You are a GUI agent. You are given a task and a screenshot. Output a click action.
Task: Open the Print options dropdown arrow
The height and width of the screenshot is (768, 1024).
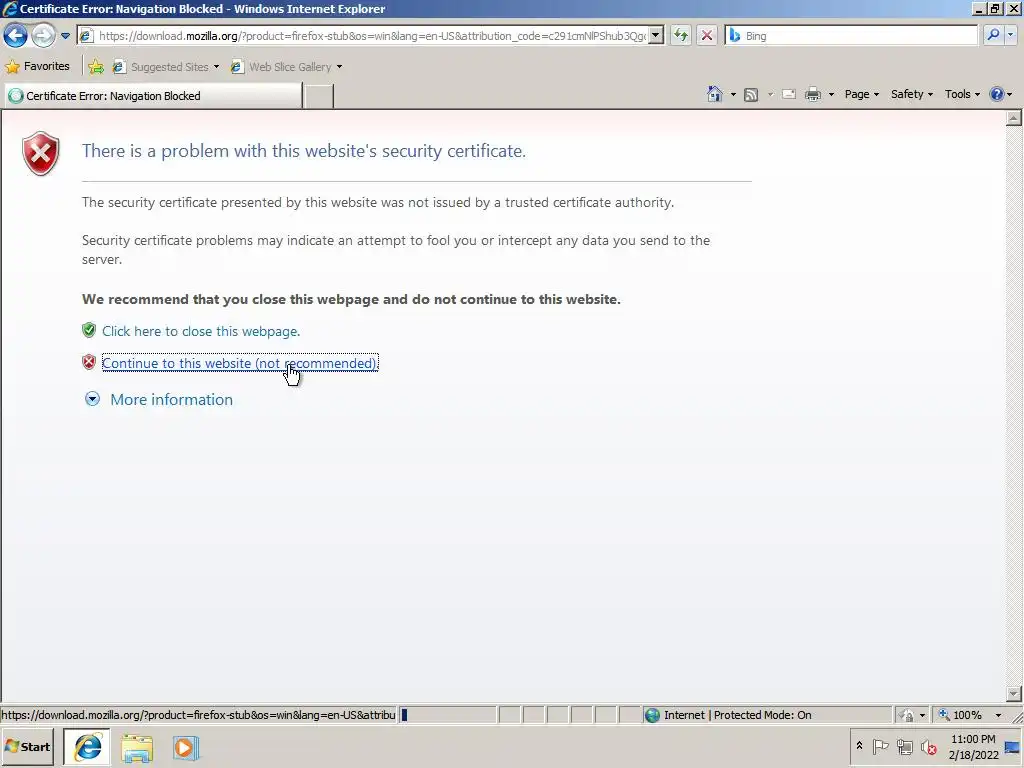coord(831,95)
